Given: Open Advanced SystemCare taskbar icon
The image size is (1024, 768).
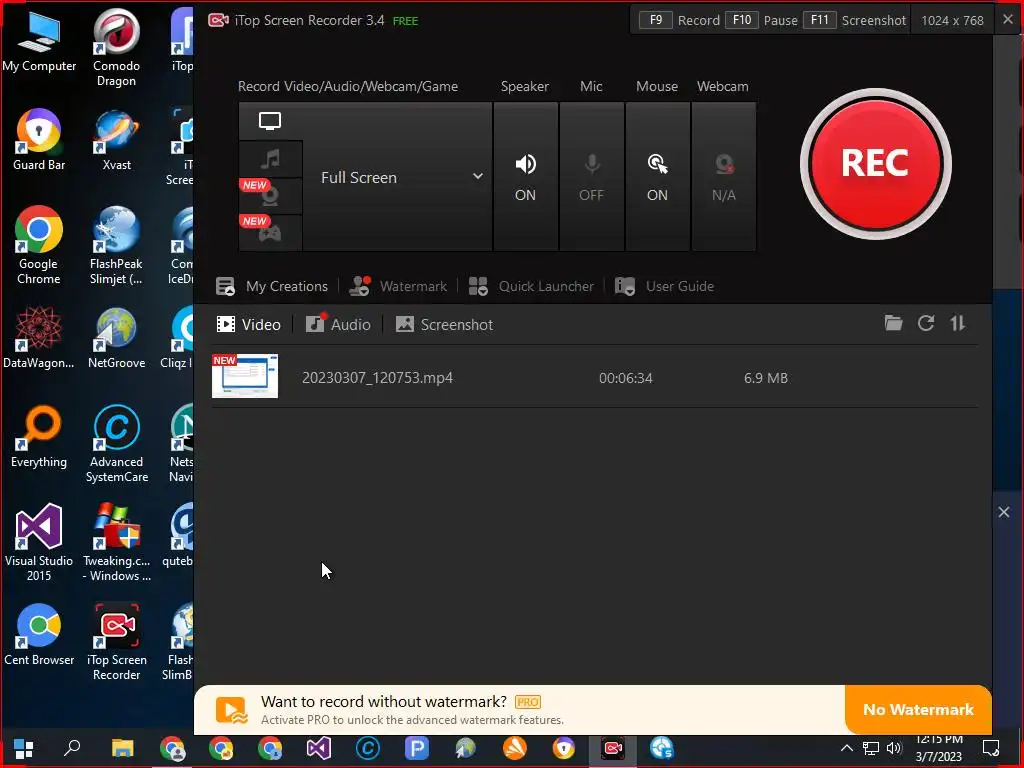Looking at the screenshot, I should (x=368, y=748).
